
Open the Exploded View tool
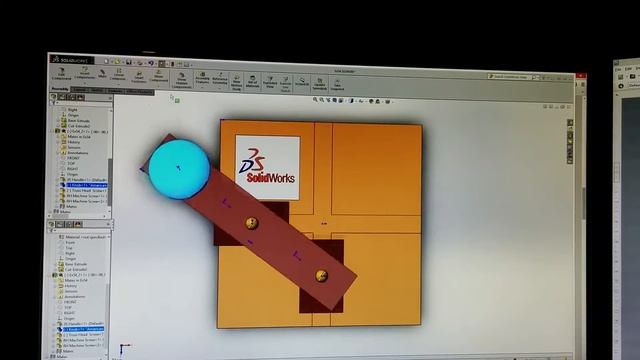click(x=269, y=82)
